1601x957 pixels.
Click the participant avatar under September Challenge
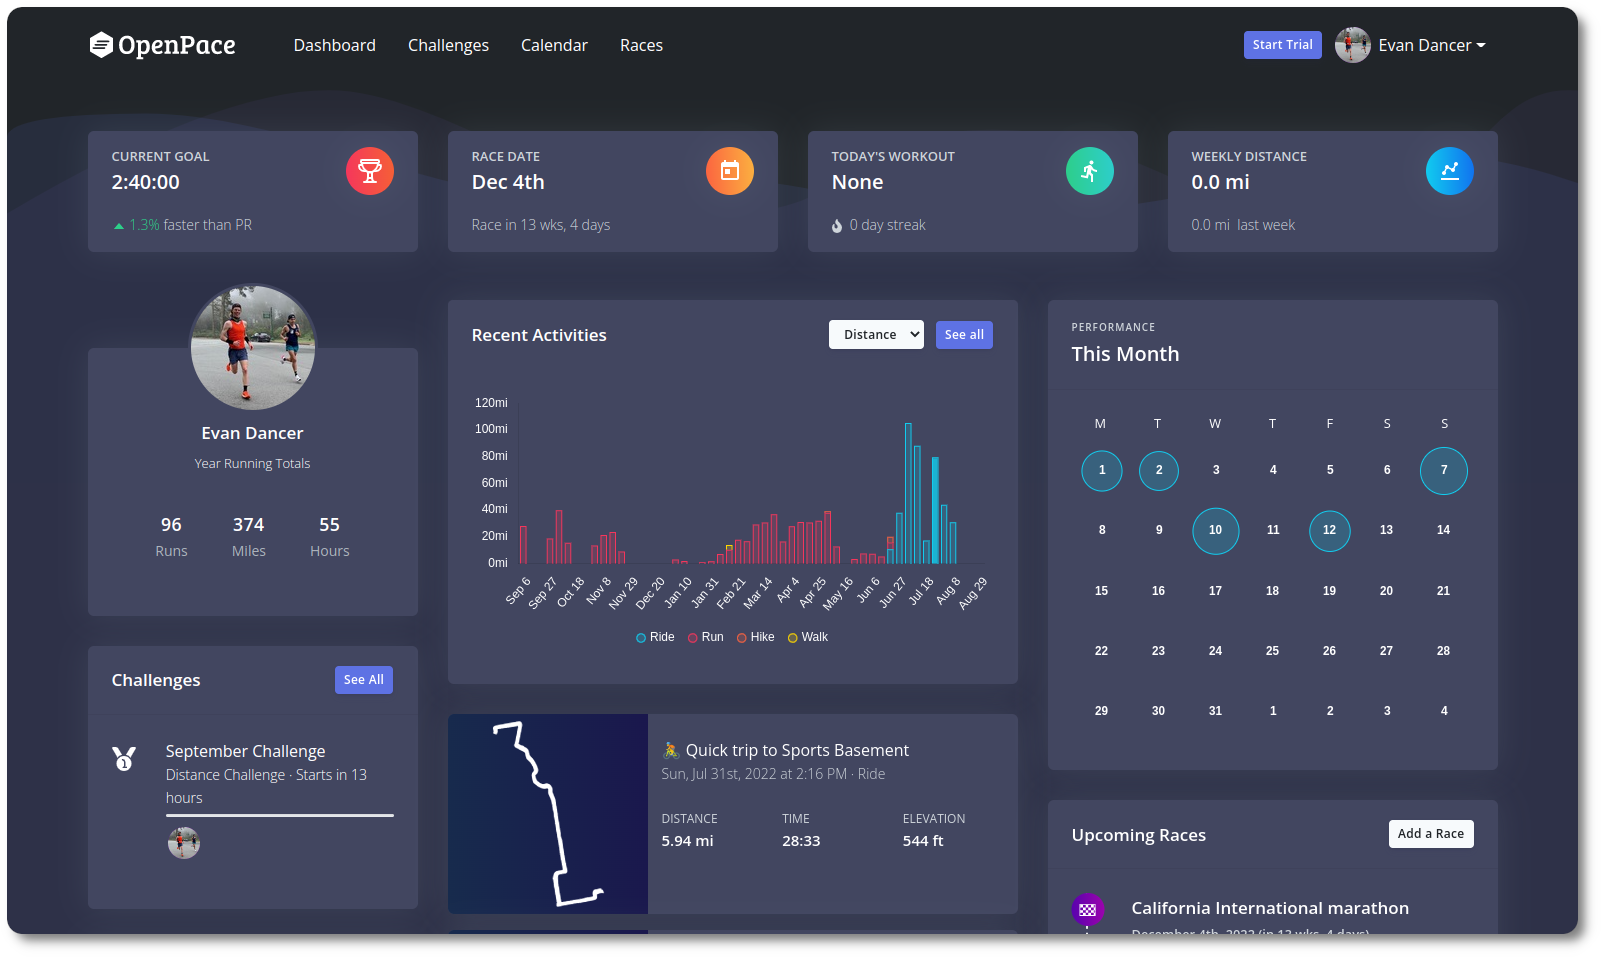click(x=184, y=843)
